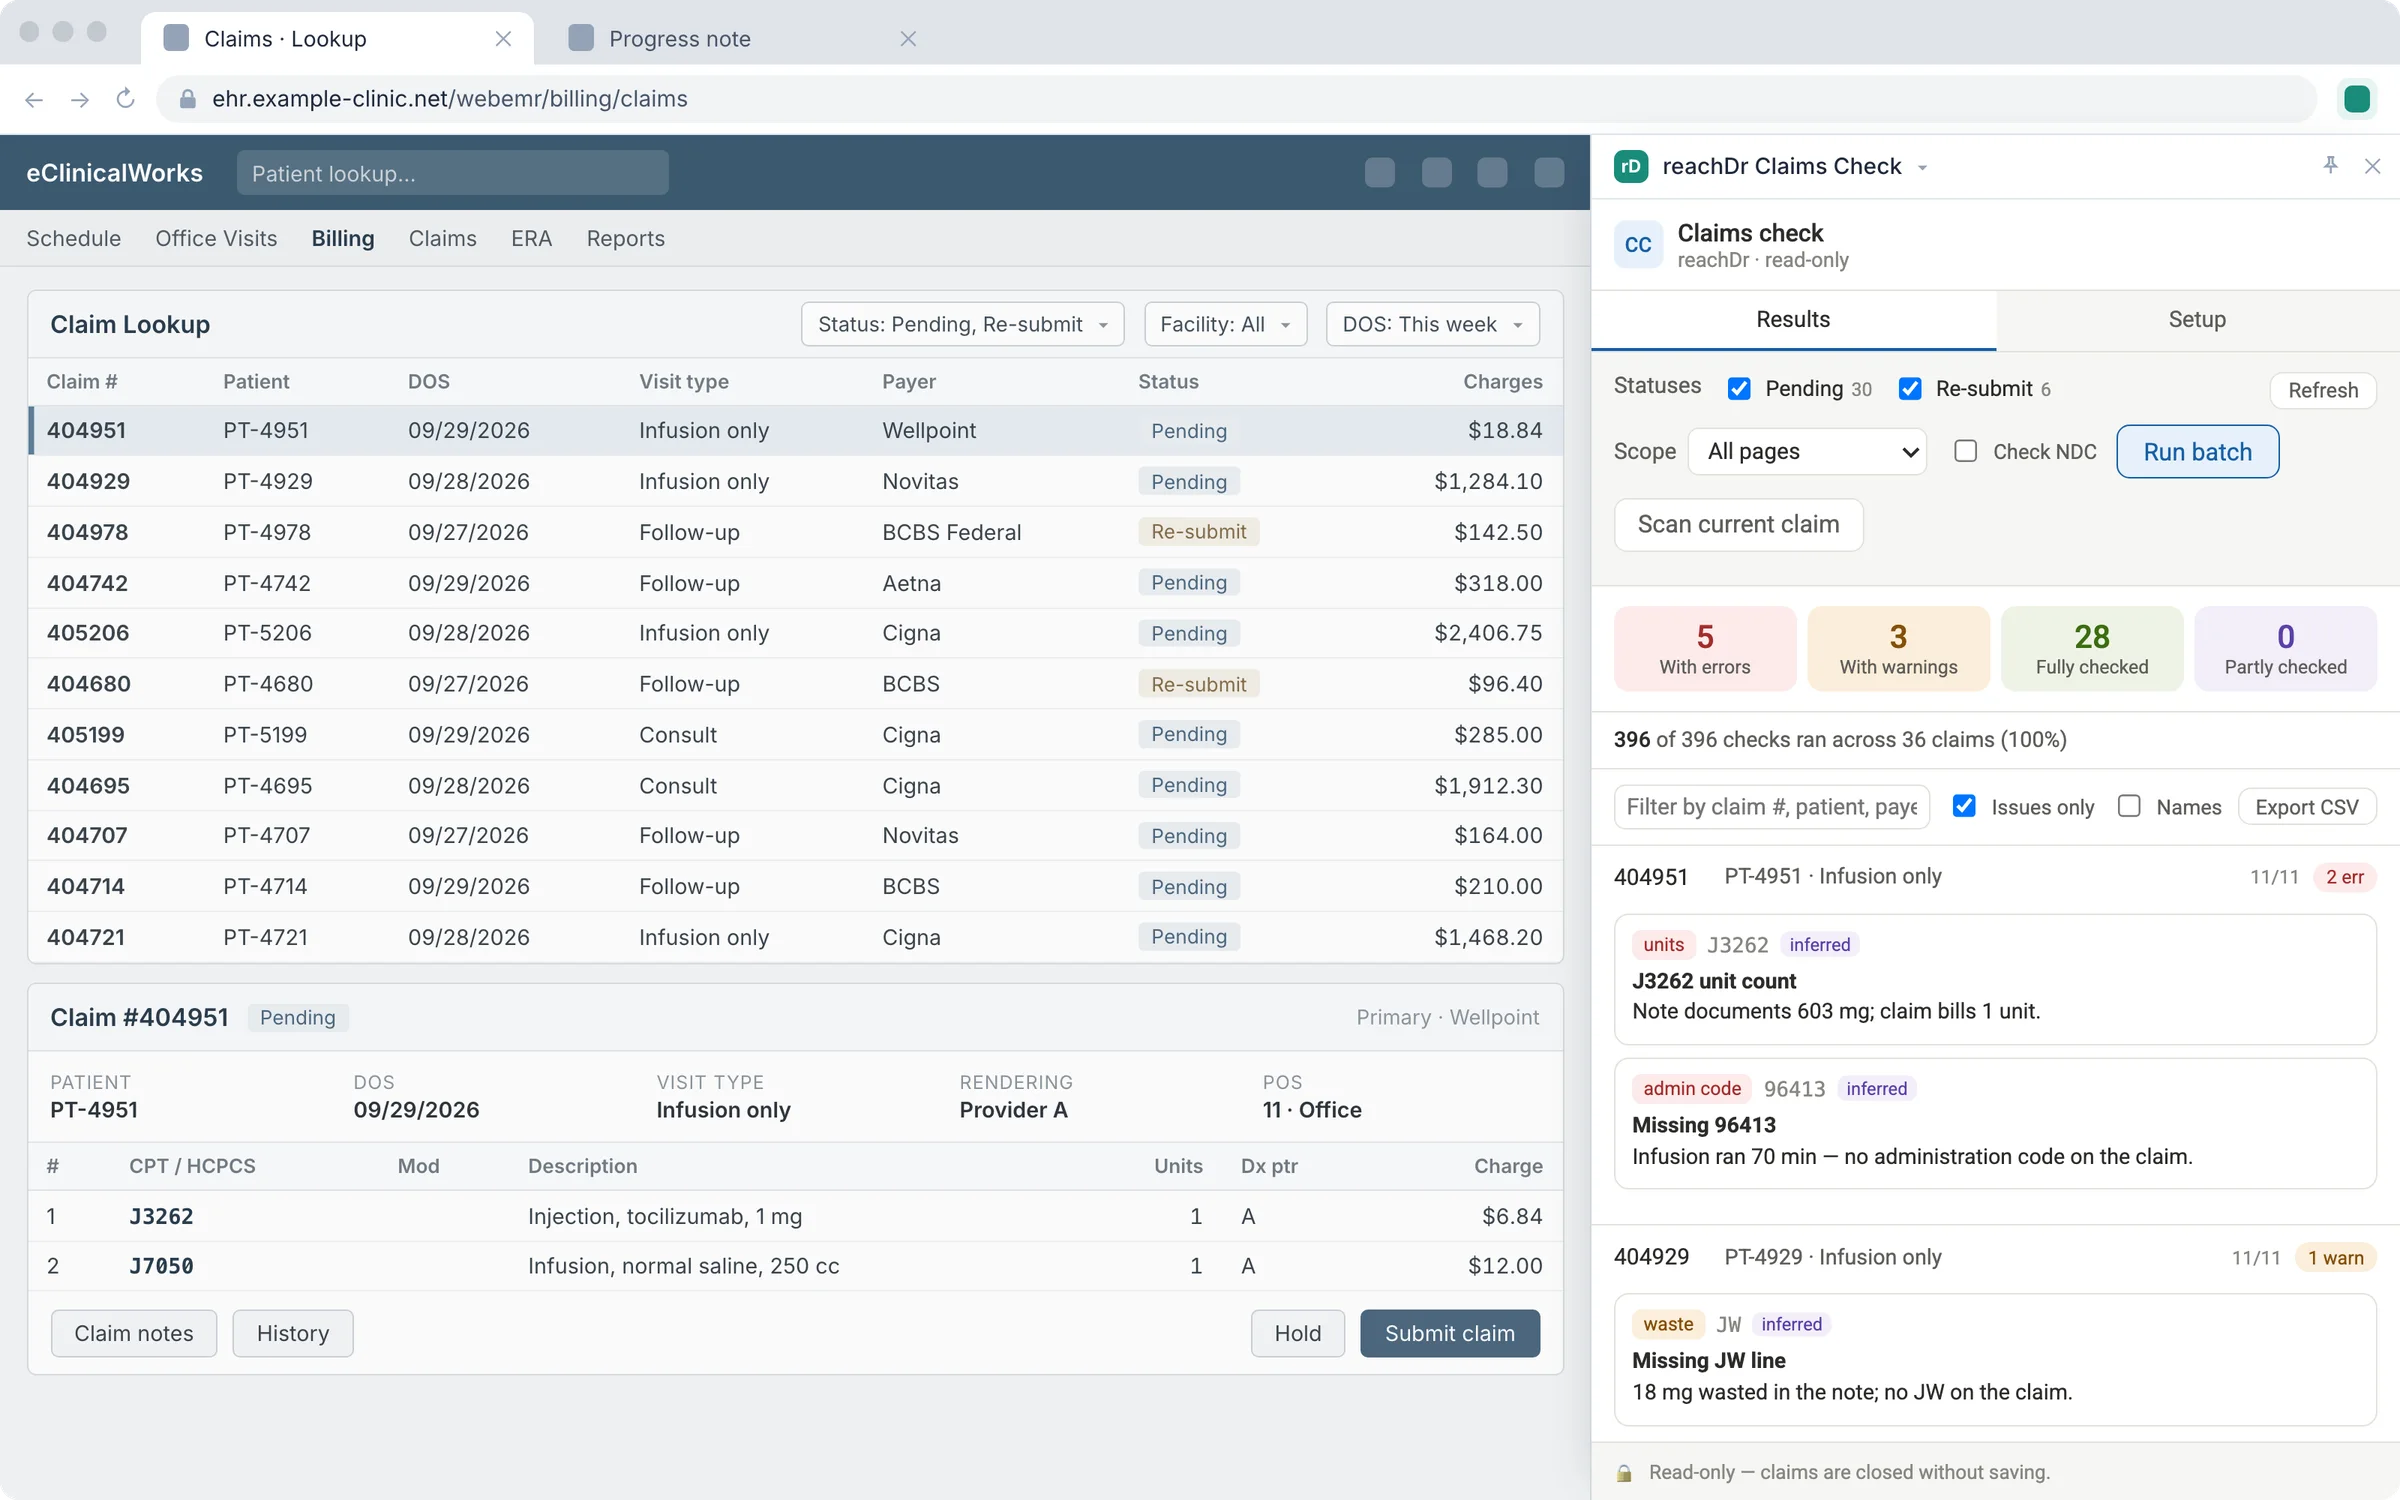Click the J3262 procedure code line
Screen dimensions: 2400x1500
(x=795, y=1216)
